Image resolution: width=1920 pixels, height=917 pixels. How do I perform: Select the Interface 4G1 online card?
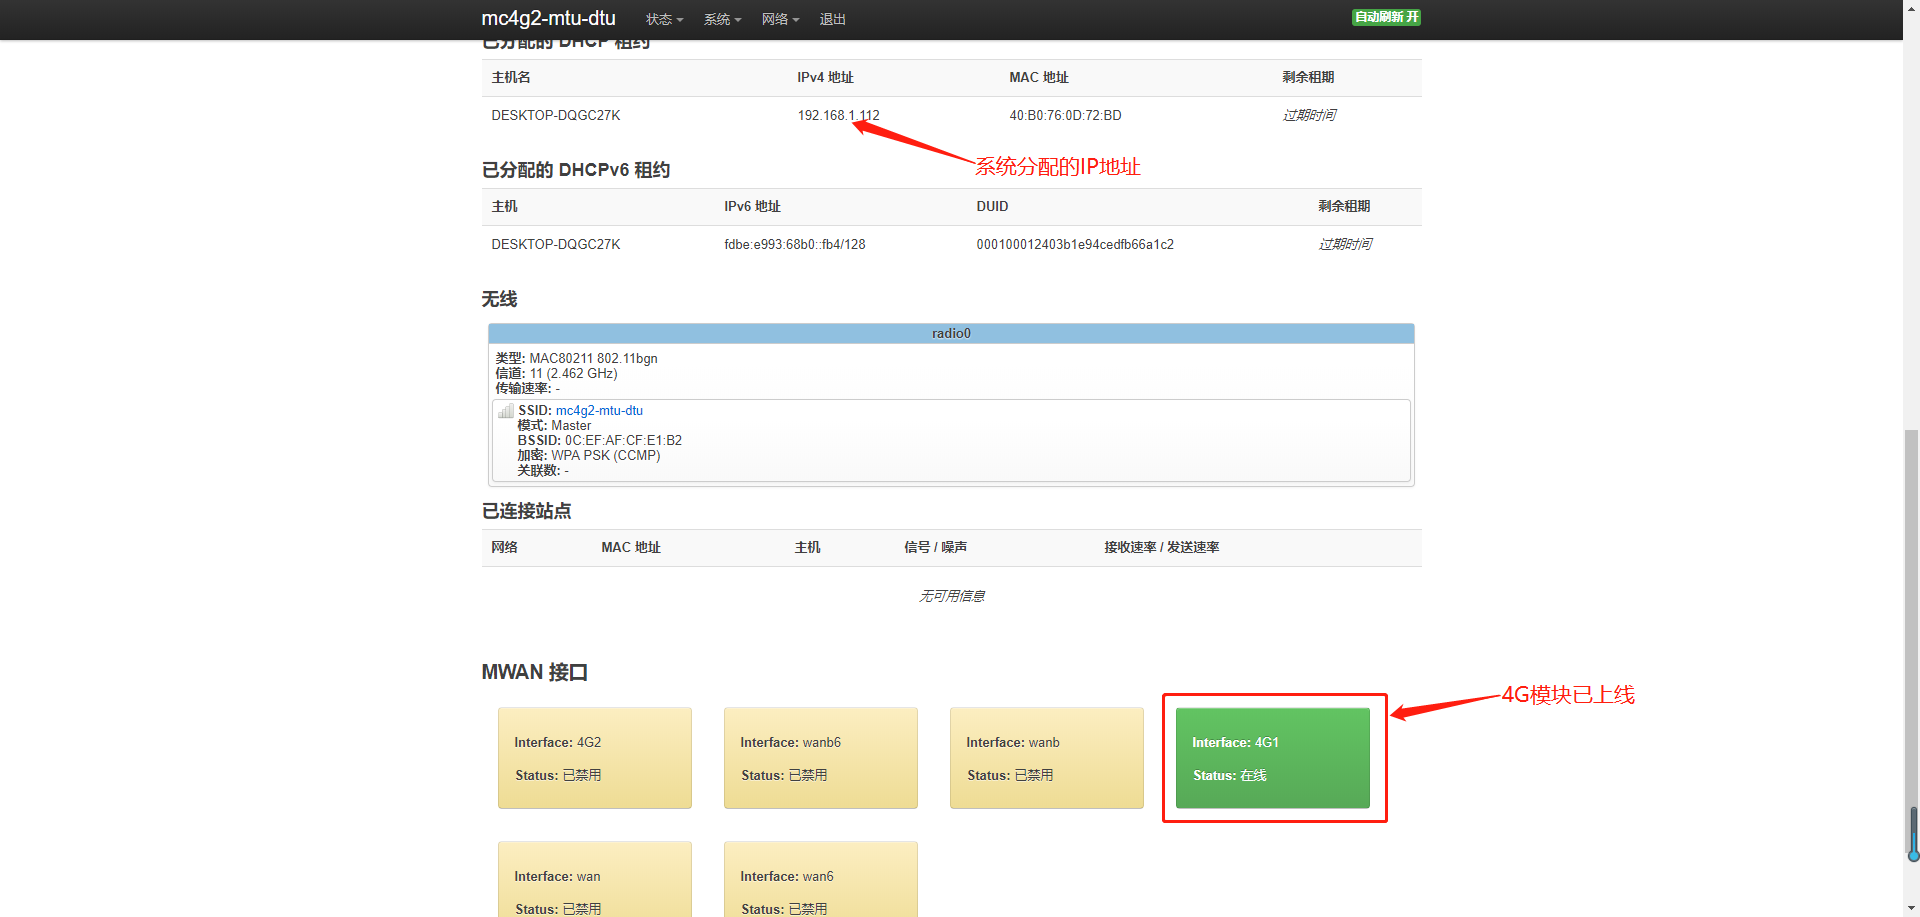coord(1273,758)
